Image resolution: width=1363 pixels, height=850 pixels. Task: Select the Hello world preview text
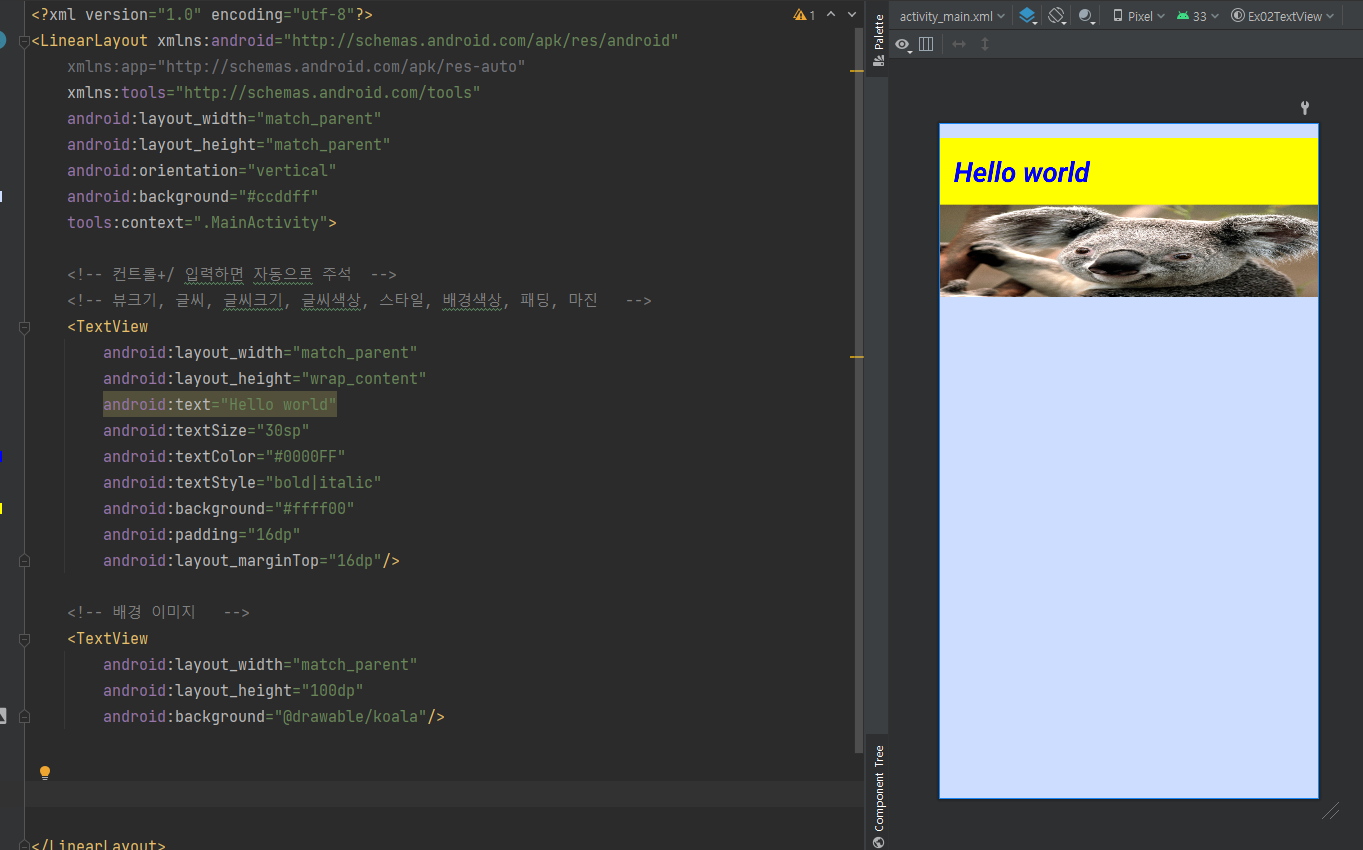1021,172
